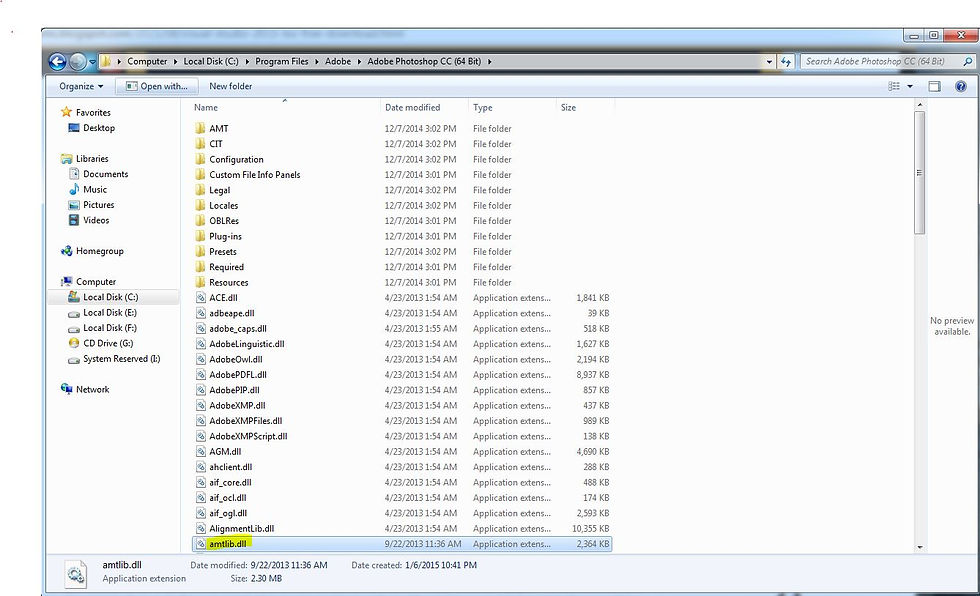This screenshot has width=980, height=596.
Task: Select Computer in the breadcrumb path
Action: tap(147, 61)
